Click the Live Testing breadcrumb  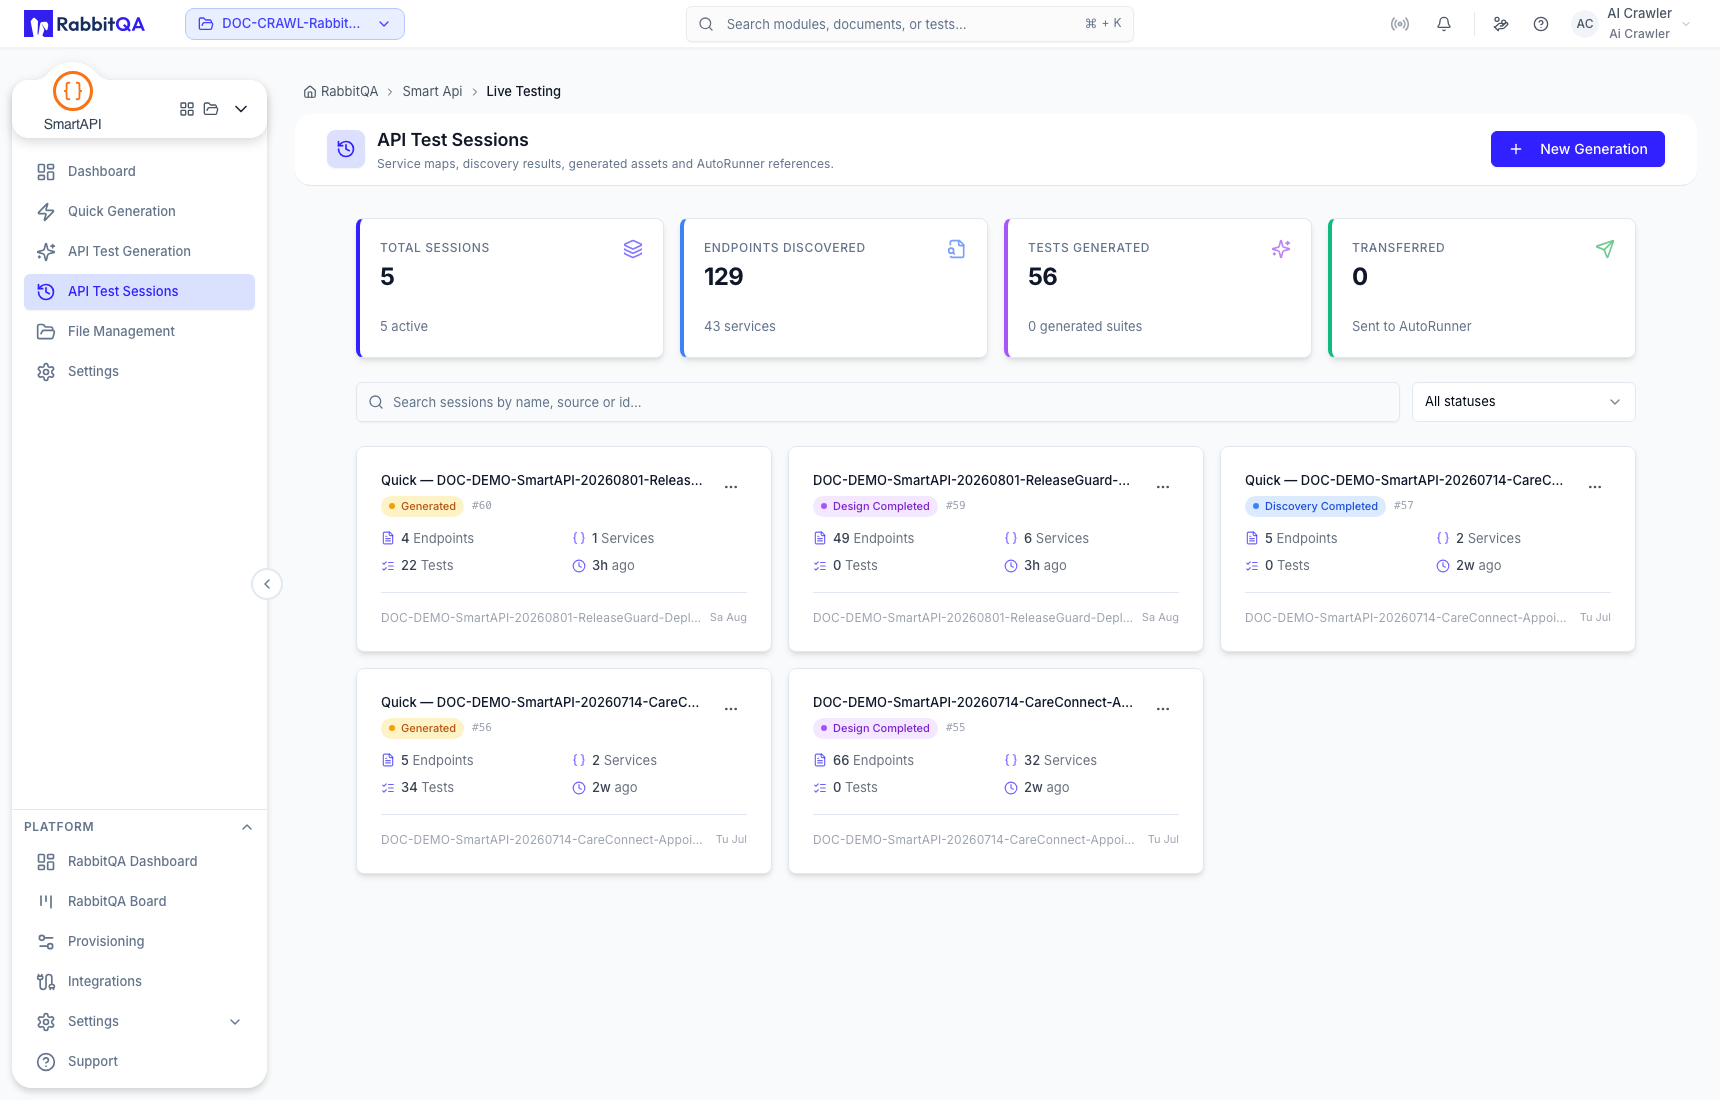click(x=523, y=92)
